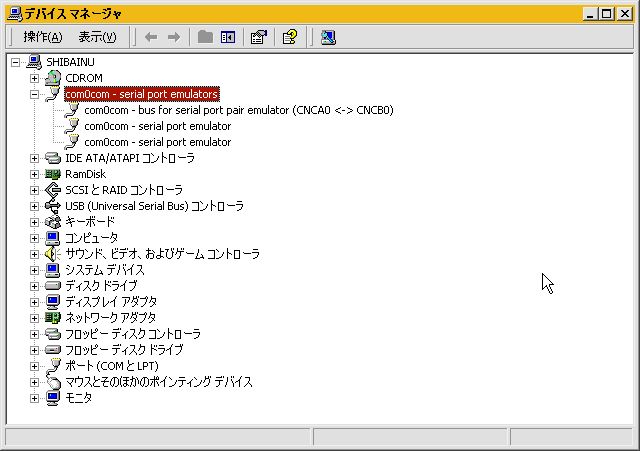Expand SCSI と RAID コントローラ node

[x=34, y=190]
